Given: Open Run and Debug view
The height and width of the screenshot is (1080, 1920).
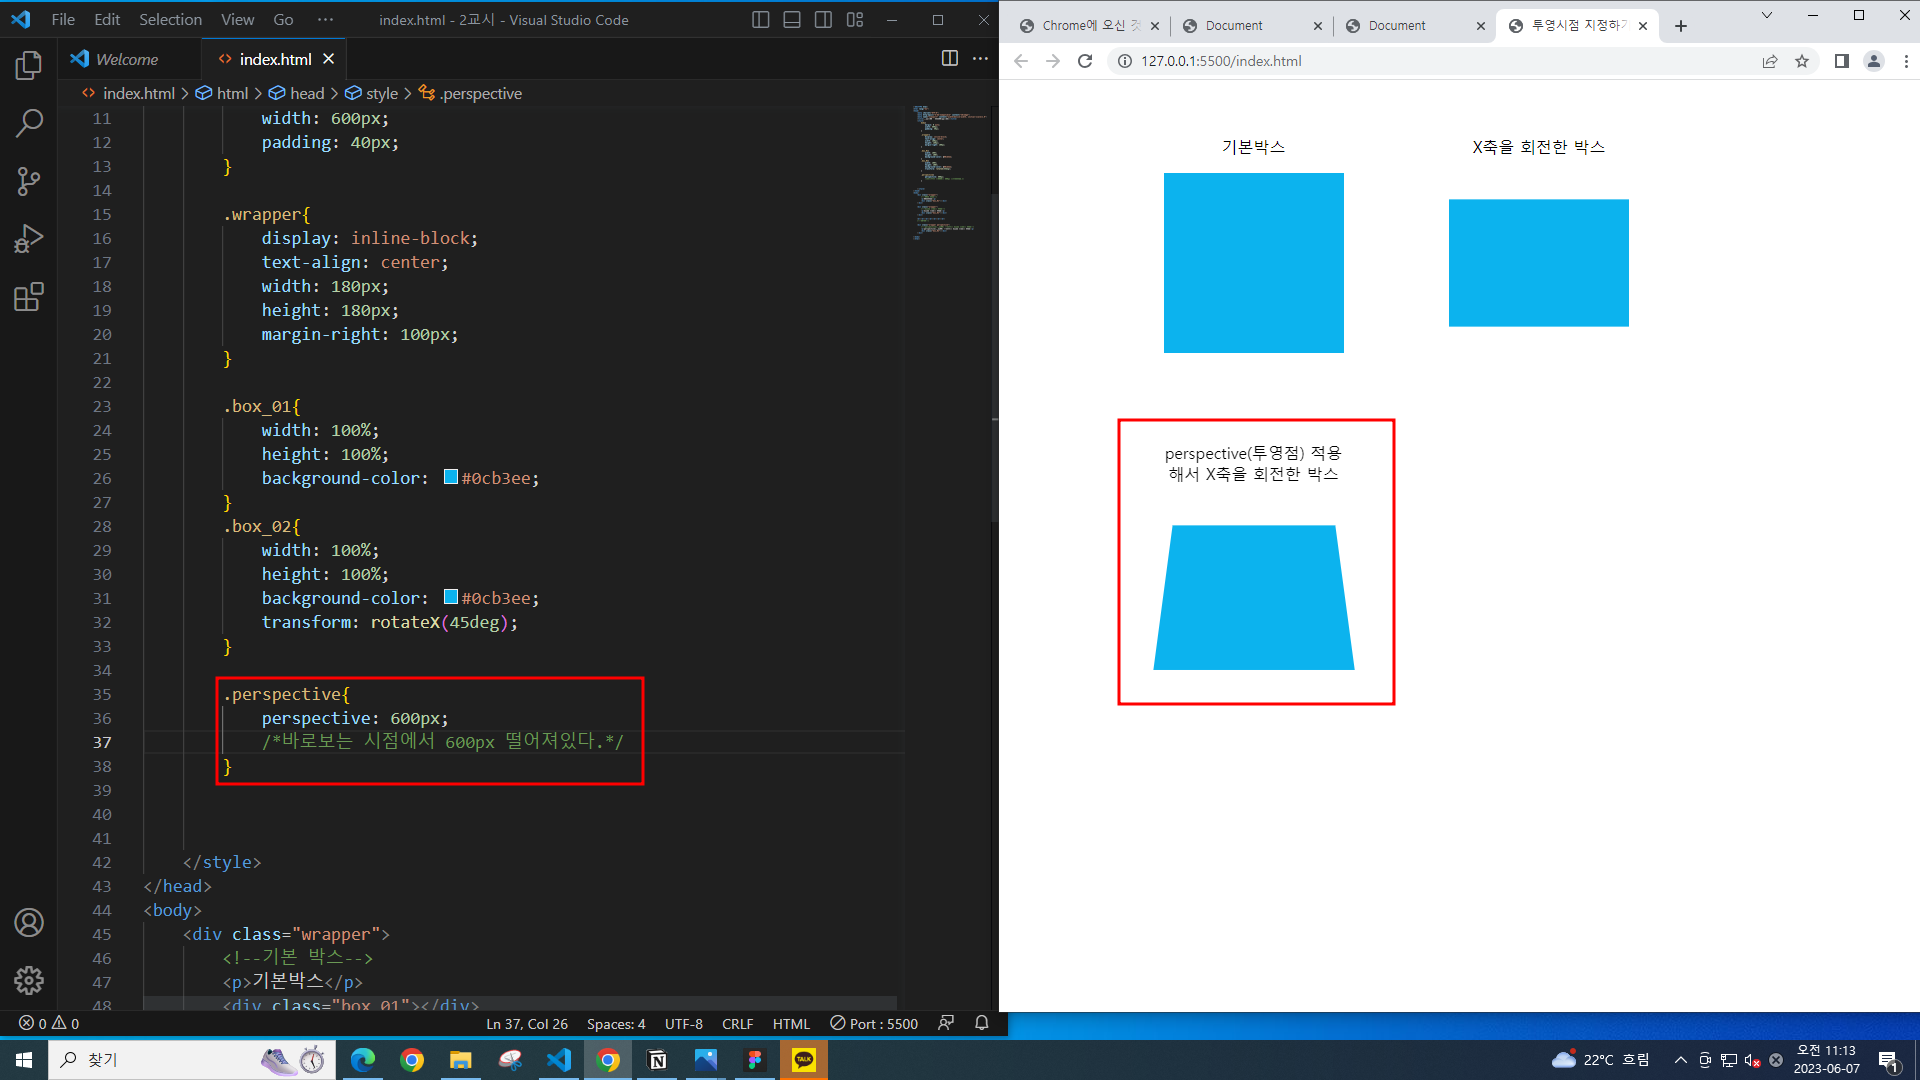Looking at the screenshot, I should (29, 239).
